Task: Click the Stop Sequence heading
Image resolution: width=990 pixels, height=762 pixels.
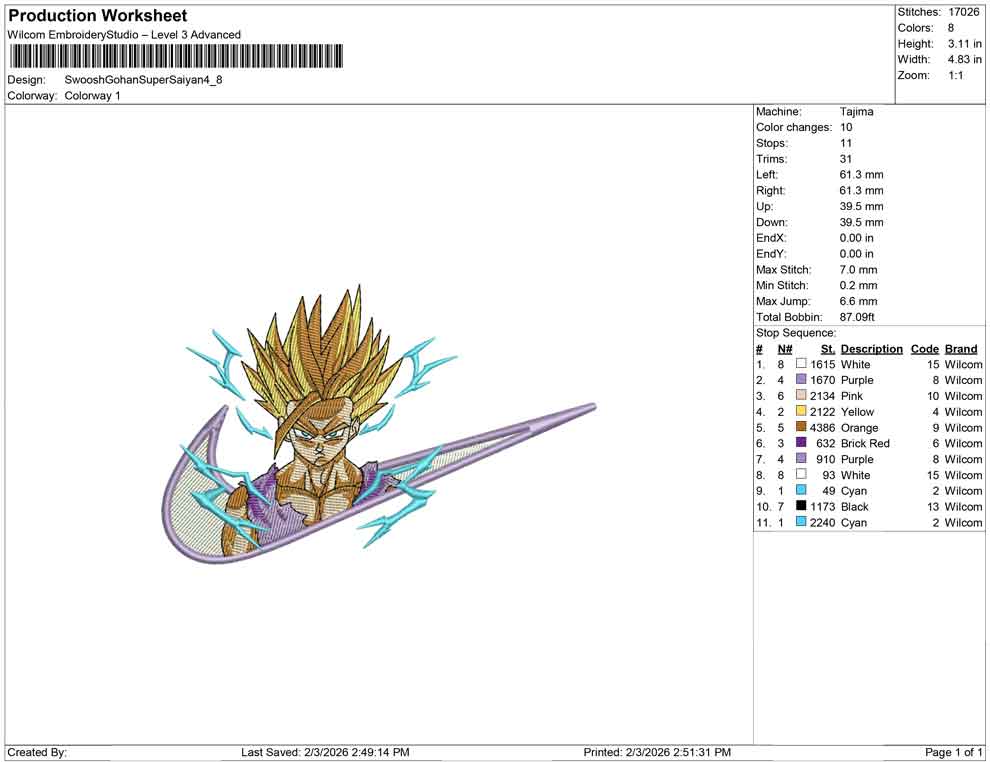Action: [x=796, y=333]
